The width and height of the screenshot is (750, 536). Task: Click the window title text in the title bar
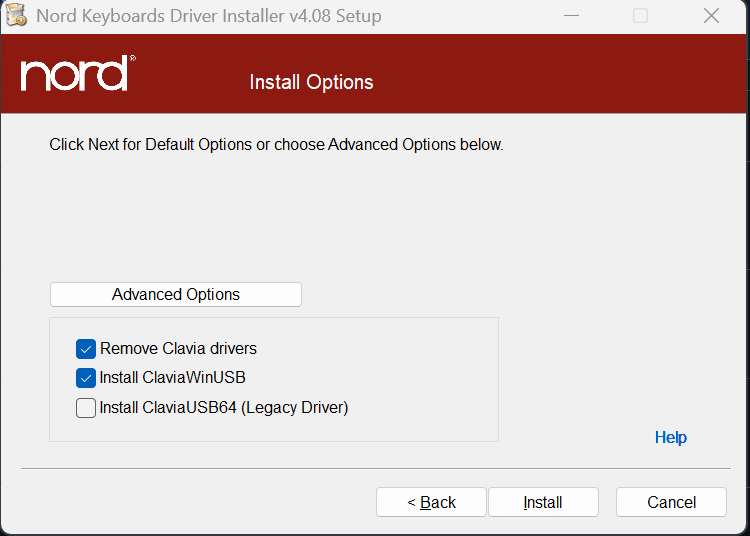tap(208, 16)
